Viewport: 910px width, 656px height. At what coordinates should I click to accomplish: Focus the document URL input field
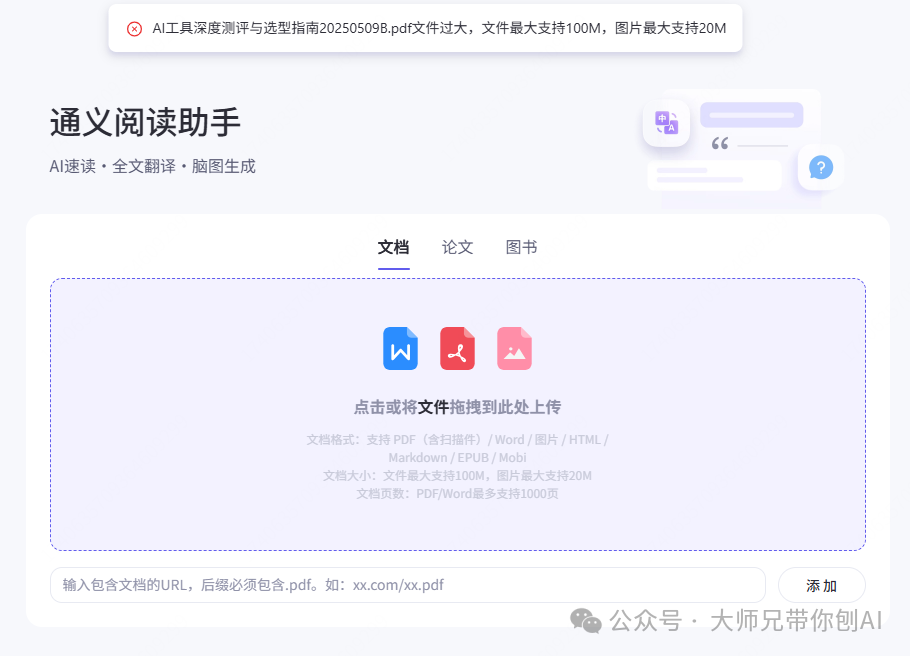(x=407, y=585)
